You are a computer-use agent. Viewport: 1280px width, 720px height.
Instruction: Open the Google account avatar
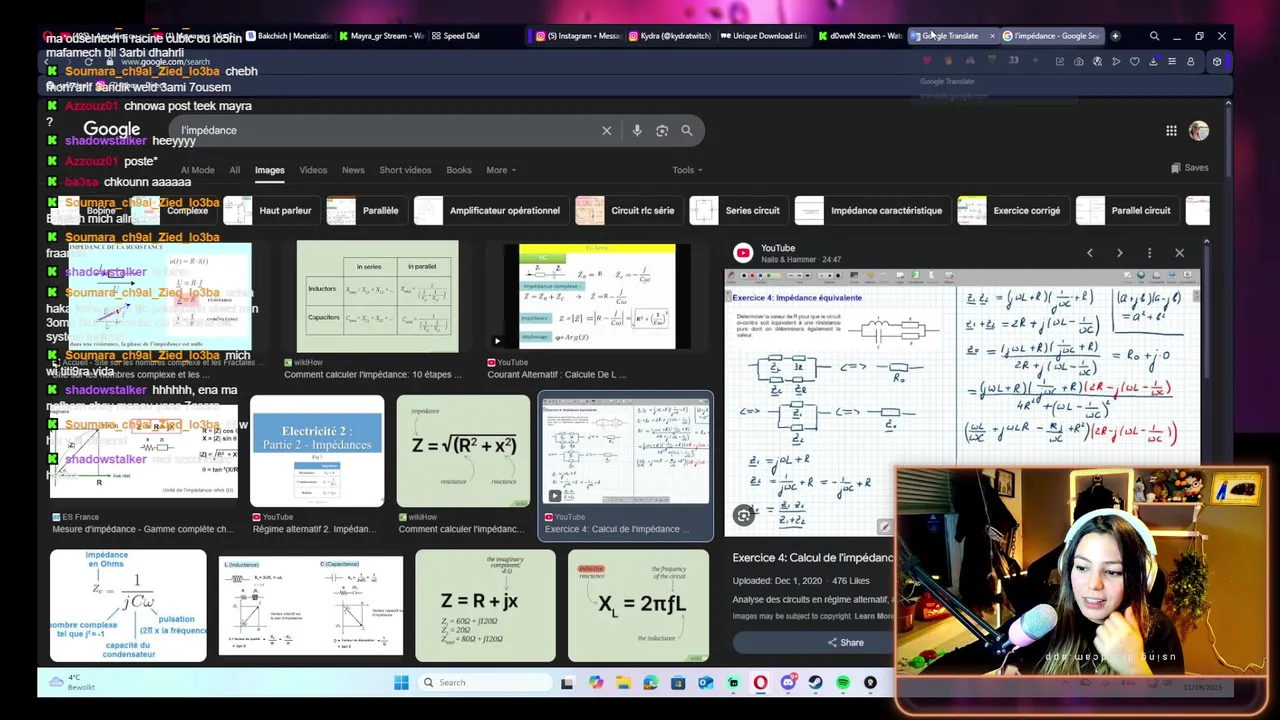click(1199, 130)
